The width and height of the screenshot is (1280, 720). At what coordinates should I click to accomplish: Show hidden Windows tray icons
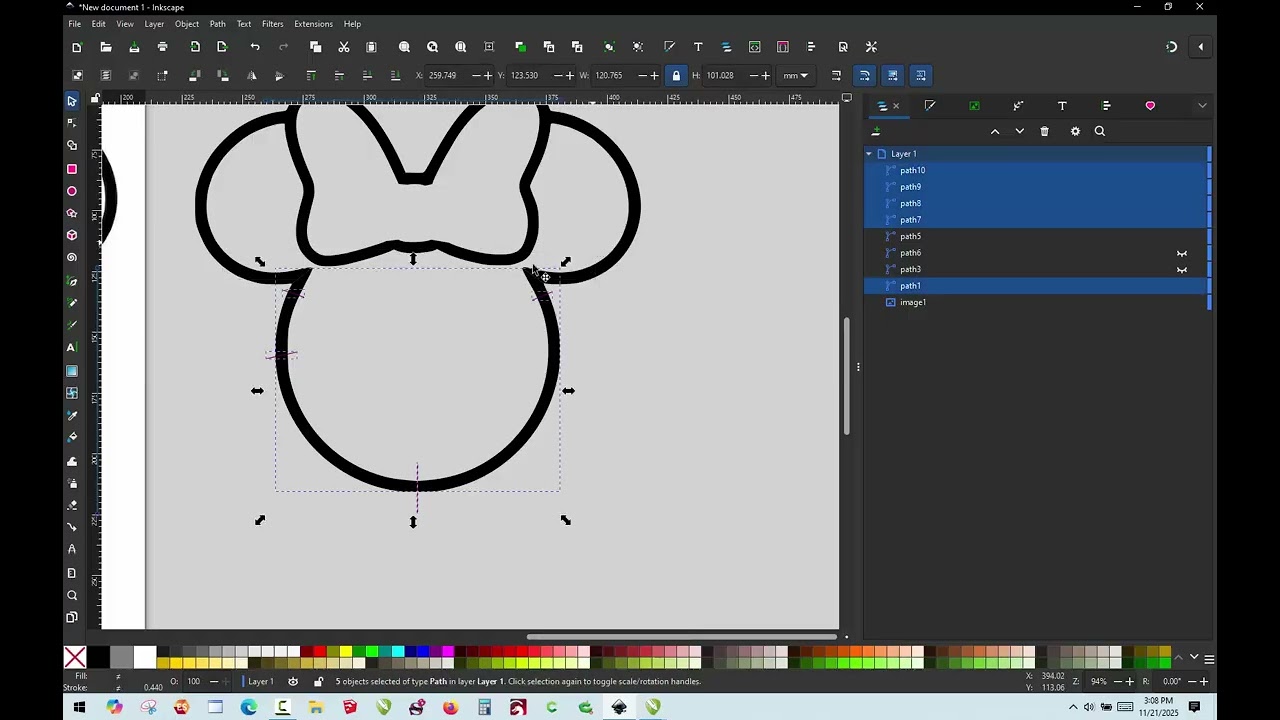[x=1073, y=708]
